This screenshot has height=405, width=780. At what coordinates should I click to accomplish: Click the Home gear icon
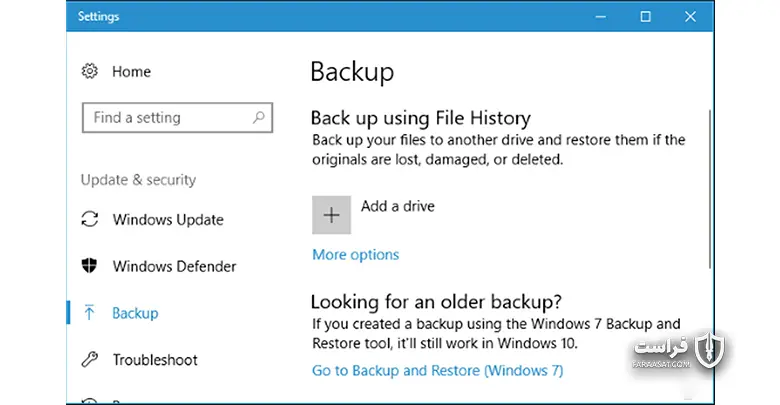(x=90, y=71)
